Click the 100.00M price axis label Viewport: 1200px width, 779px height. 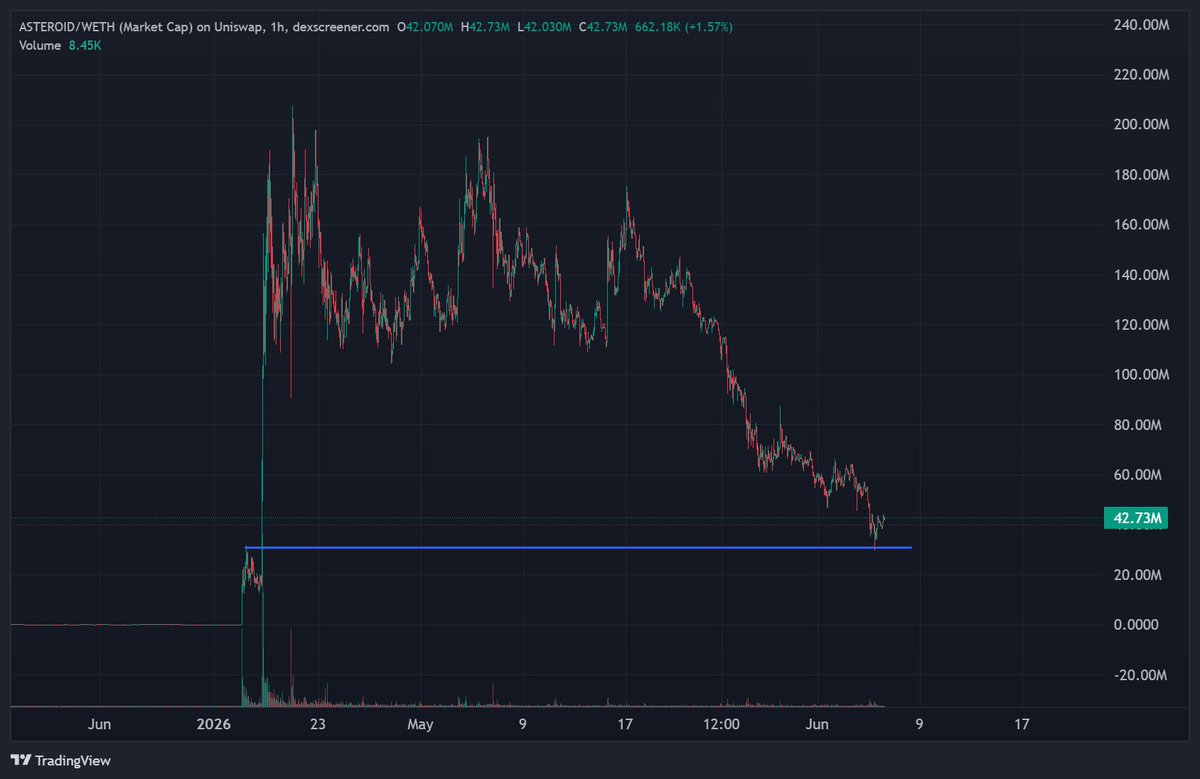pyautogui.click(x=1141, y=375)
